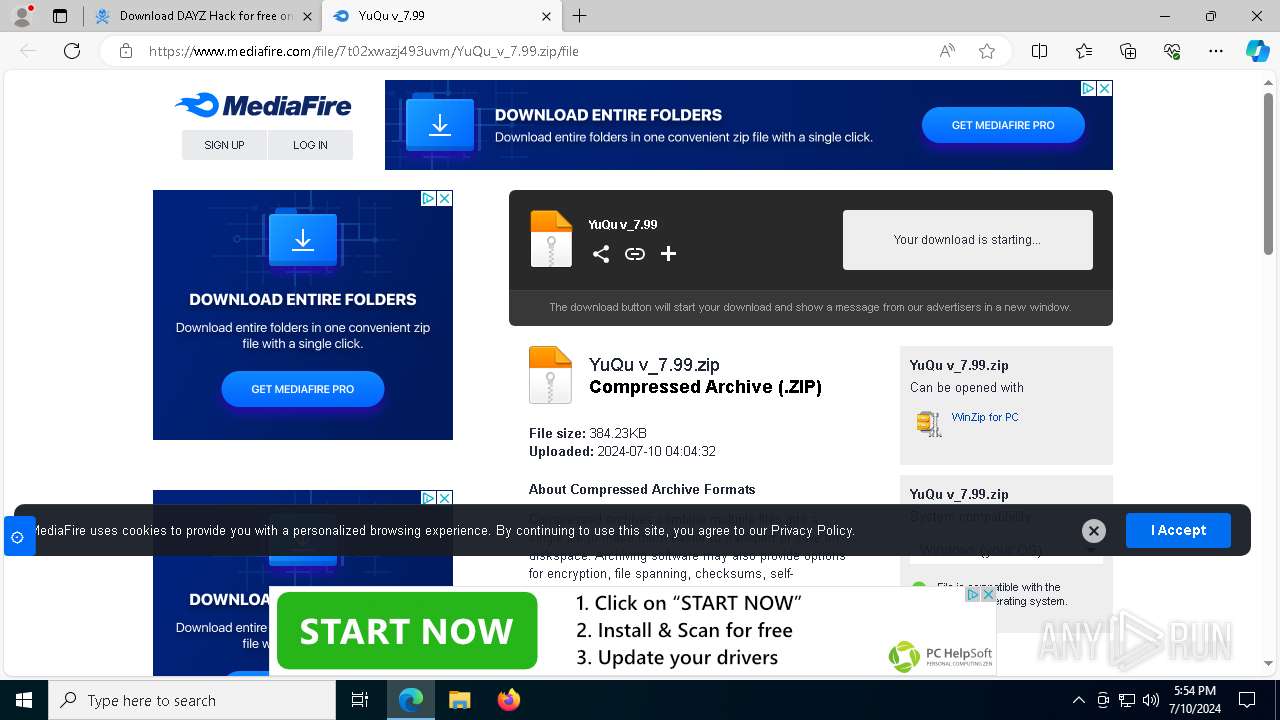Open Edge settings and more menu
The height and width of the screenshot is (720, 1280).
[1216, 51]
